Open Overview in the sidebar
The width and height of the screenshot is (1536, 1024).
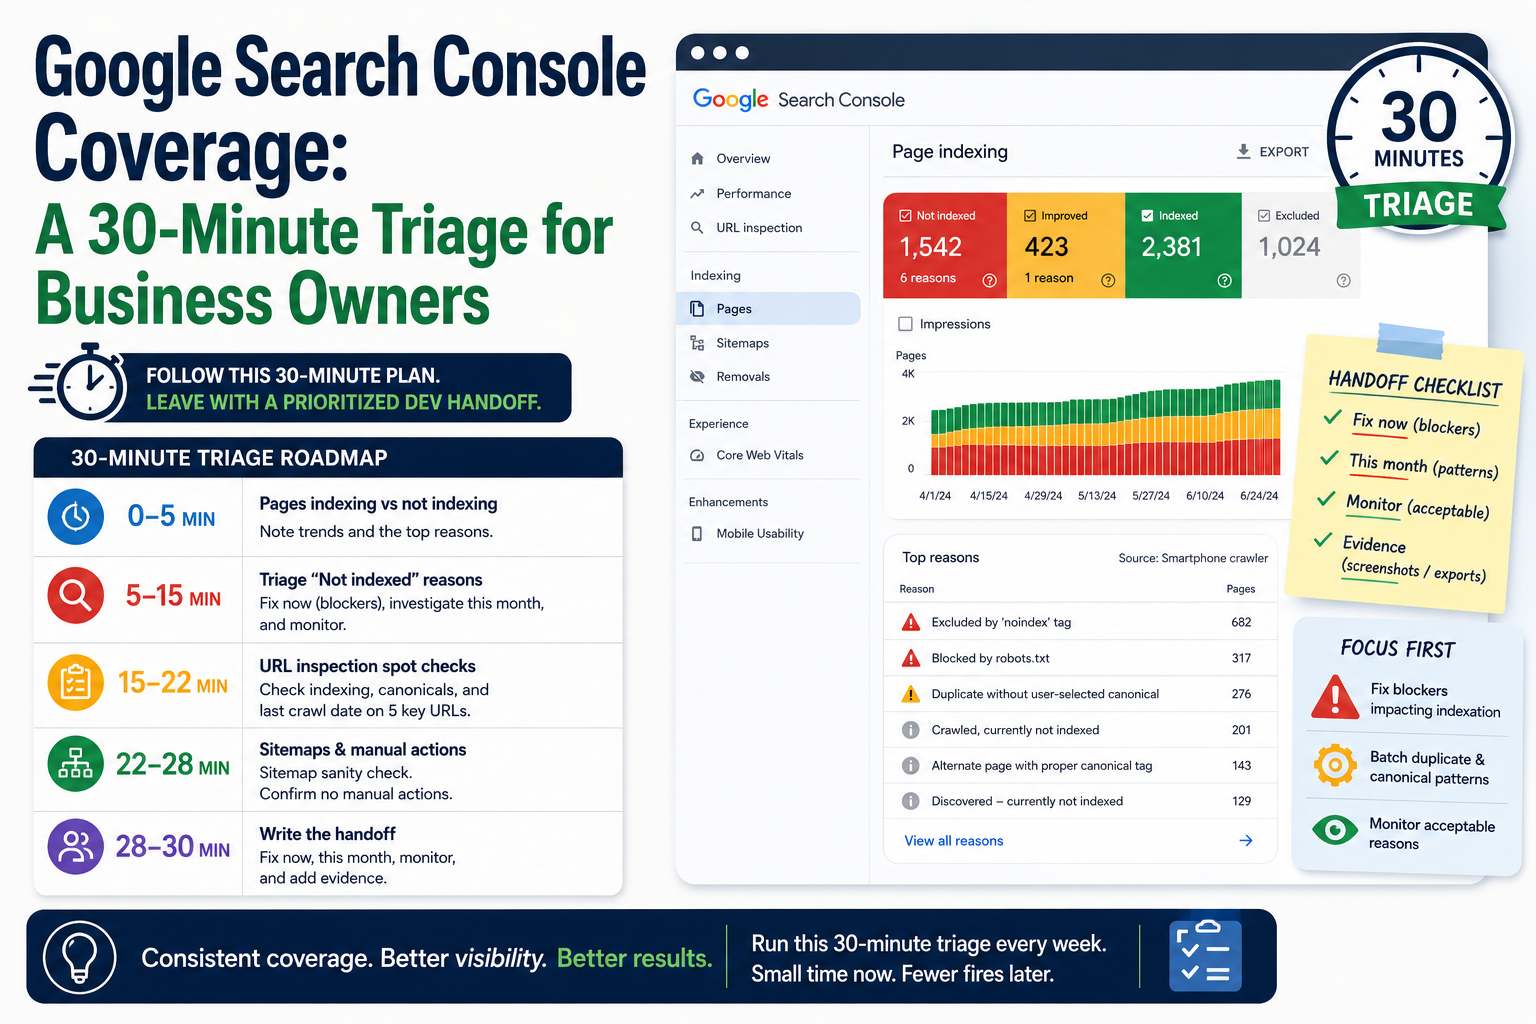point(768,158)
